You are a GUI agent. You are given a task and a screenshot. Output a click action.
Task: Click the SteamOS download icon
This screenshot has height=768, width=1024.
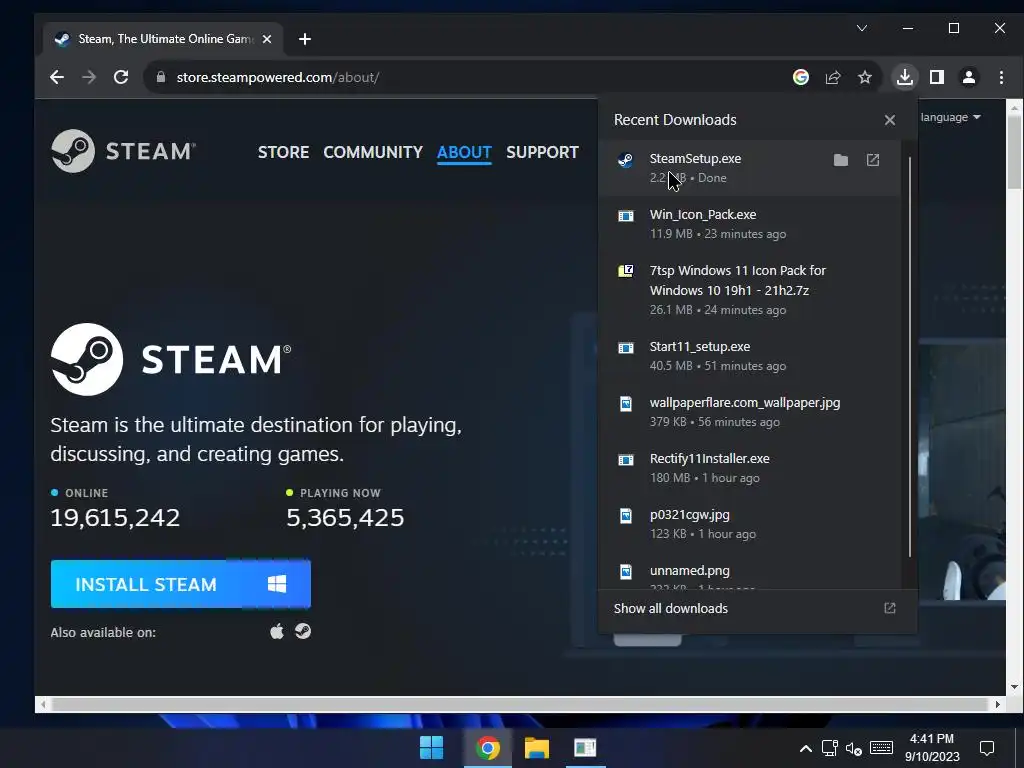point(303,632)
